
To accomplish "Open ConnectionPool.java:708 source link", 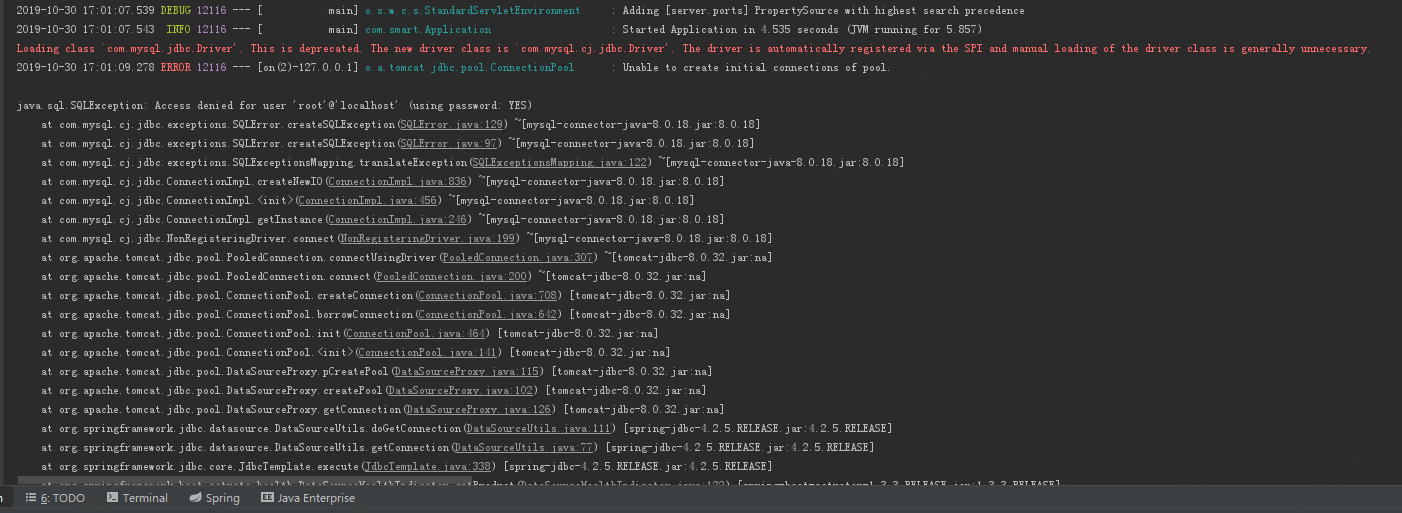I will coord(488,295).
